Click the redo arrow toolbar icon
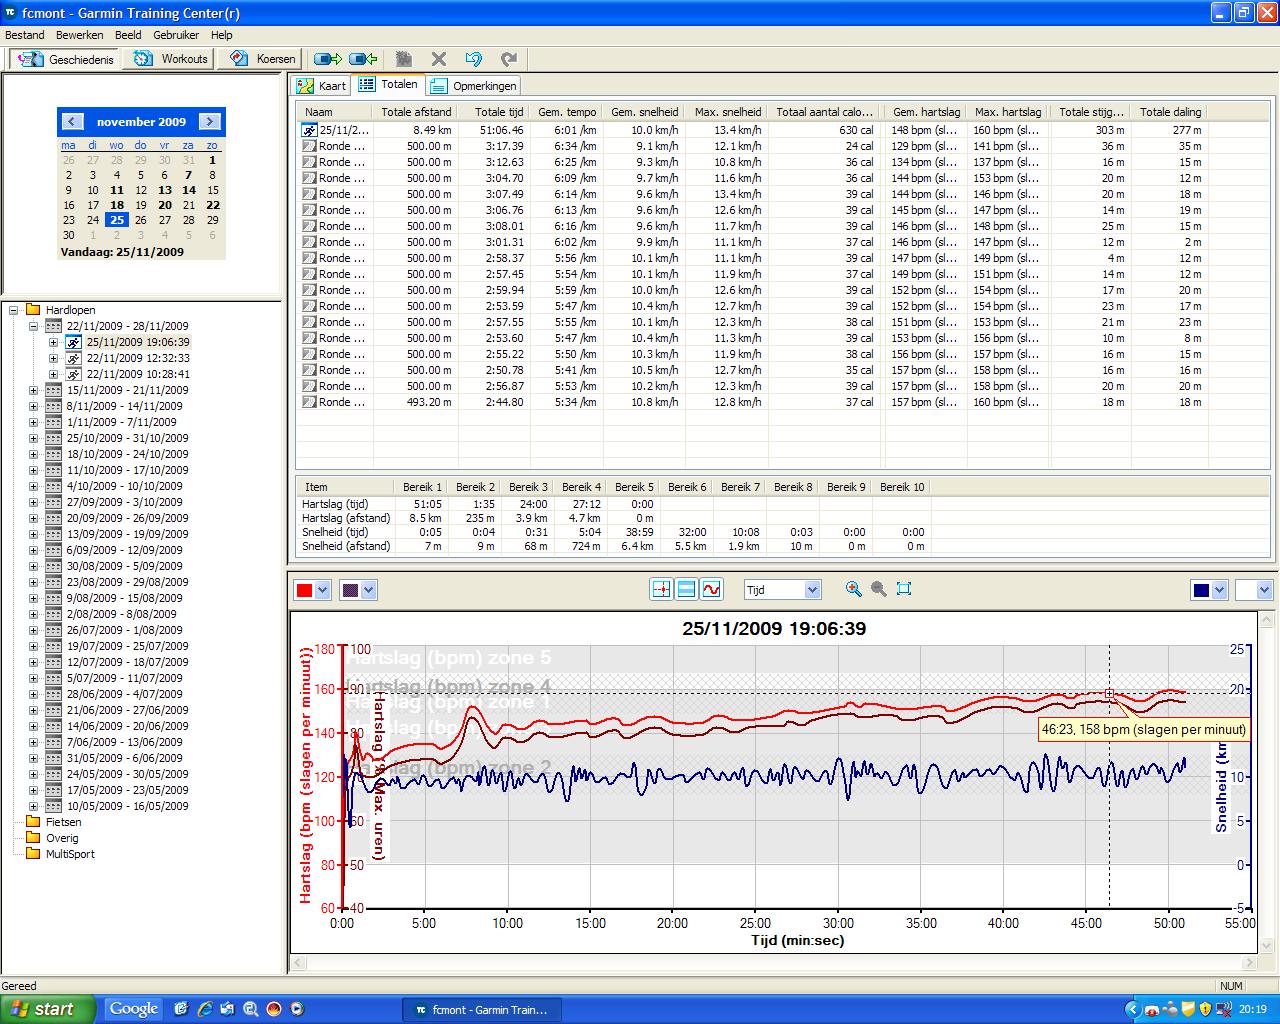 [x=509, y=59]
